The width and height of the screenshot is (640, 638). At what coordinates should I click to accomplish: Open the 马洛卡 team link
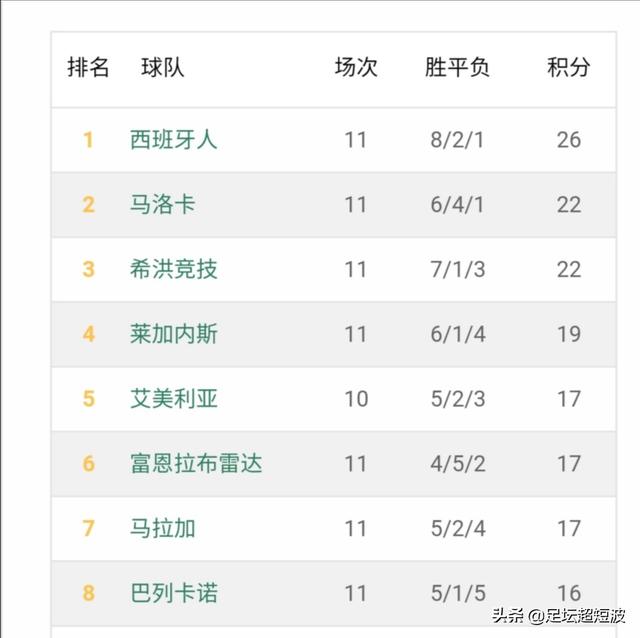coord(162,204)
